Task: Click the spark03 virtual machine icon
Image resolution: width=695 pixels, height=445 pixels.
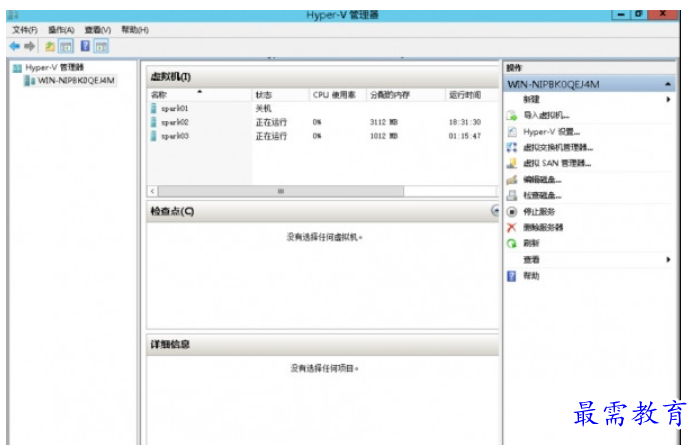Action: (x=154, y=136)
